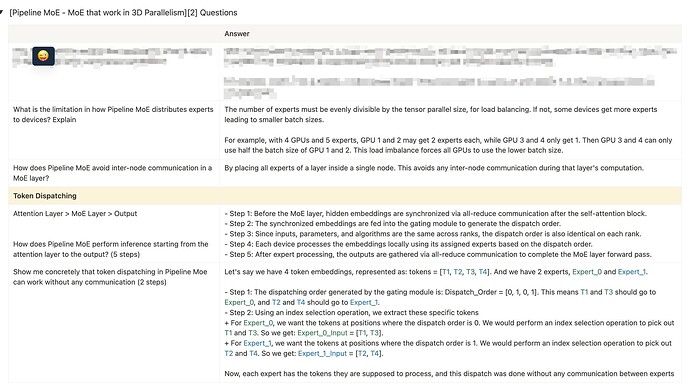The height and width of the screenshot is (391, 690).
Task: Select the question about expert distribution limitation
Action: (113, 114)
